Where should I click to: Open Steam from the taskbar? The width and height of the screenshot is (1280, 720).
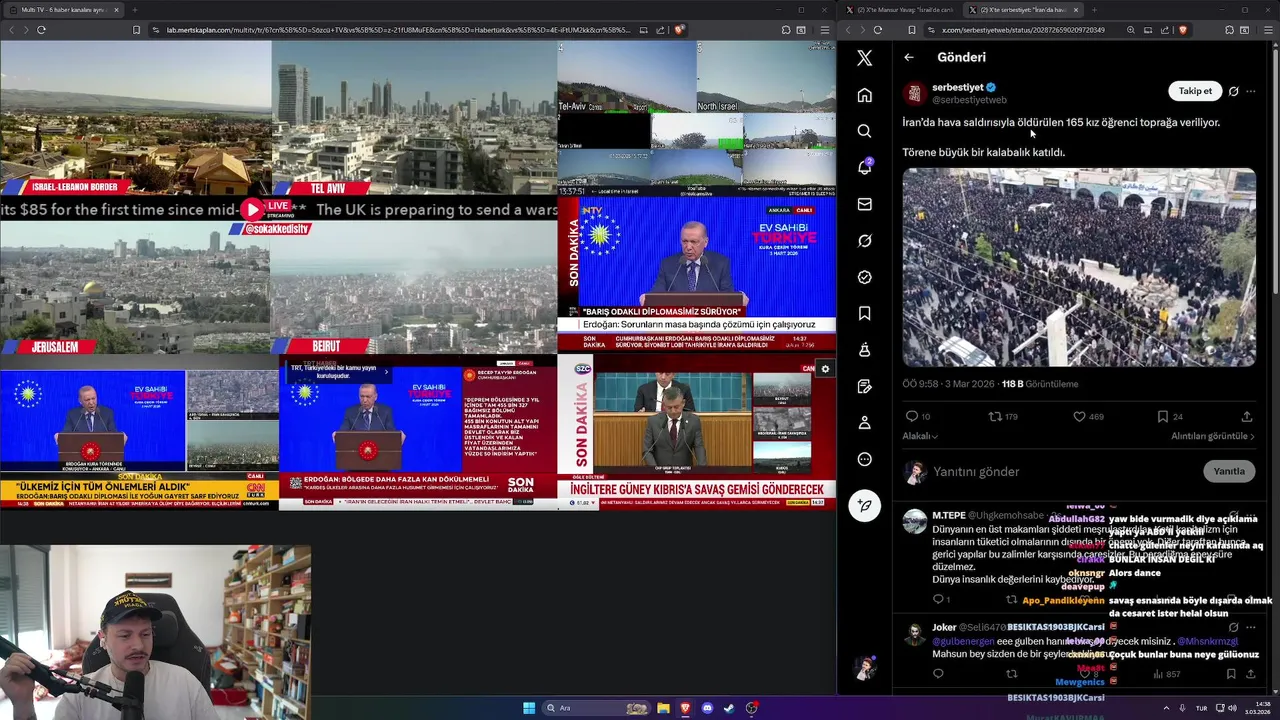729,708
